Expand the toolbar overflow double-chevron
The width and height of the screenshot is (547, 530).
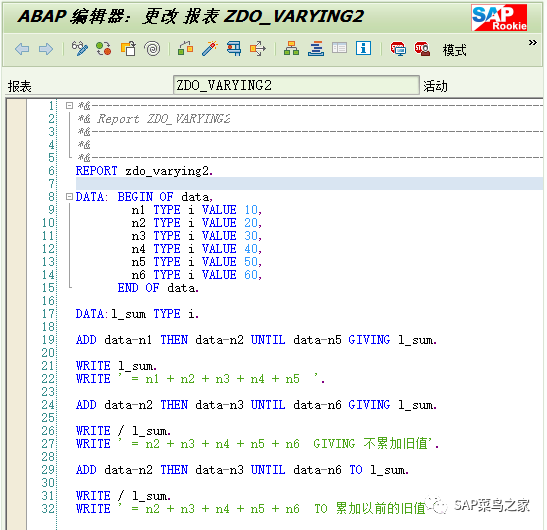point(532,43)
